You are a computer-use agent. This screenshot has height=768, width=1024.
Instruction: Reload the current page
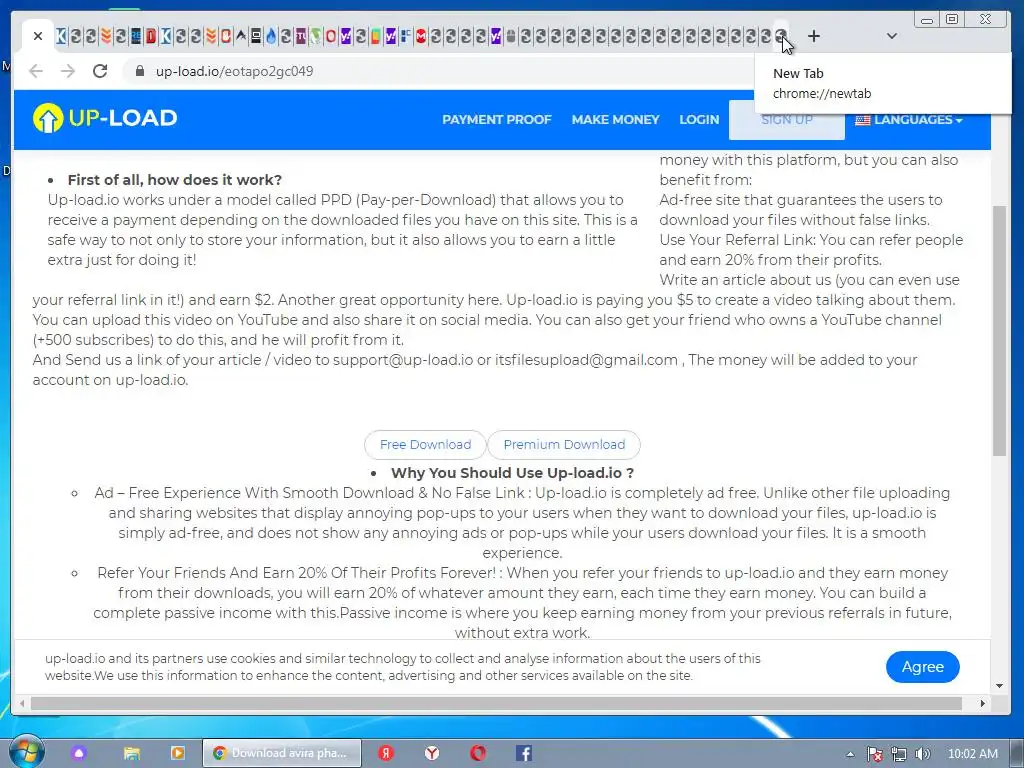tap(100, 71)
